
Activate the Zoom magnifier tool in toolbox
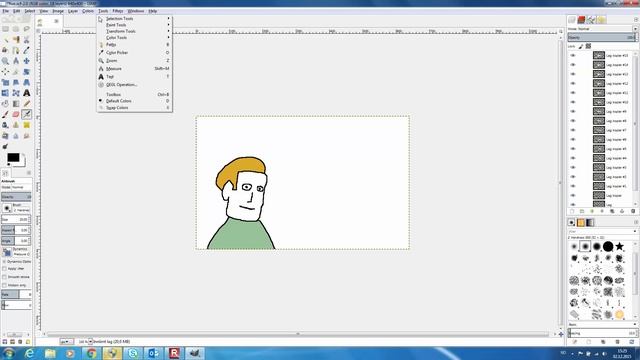(5, 61)
